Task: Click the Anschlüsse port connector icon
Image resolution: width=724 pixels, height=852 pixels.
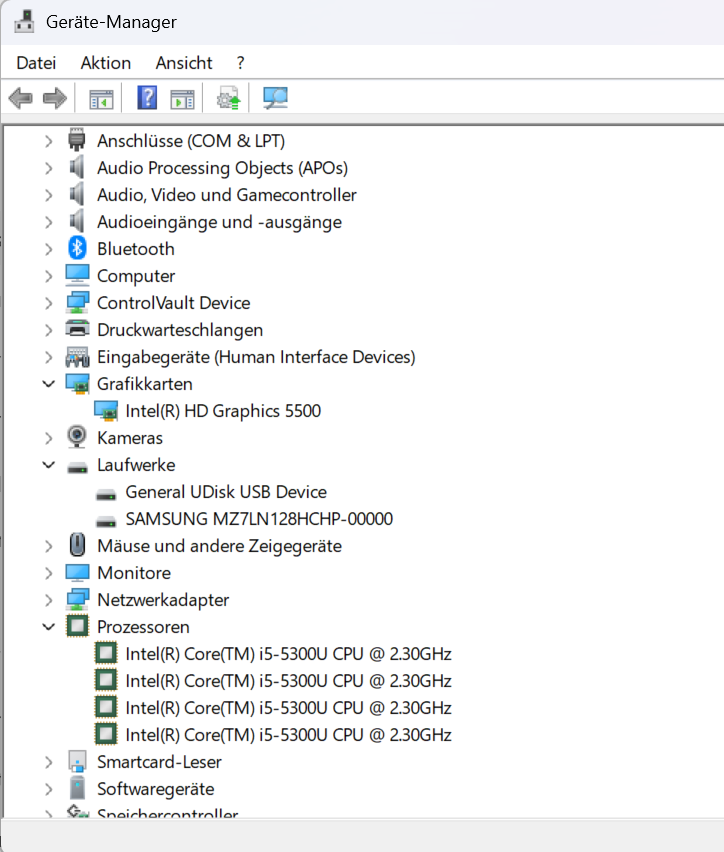Action: pyautogui.click(x=77, y=140)
